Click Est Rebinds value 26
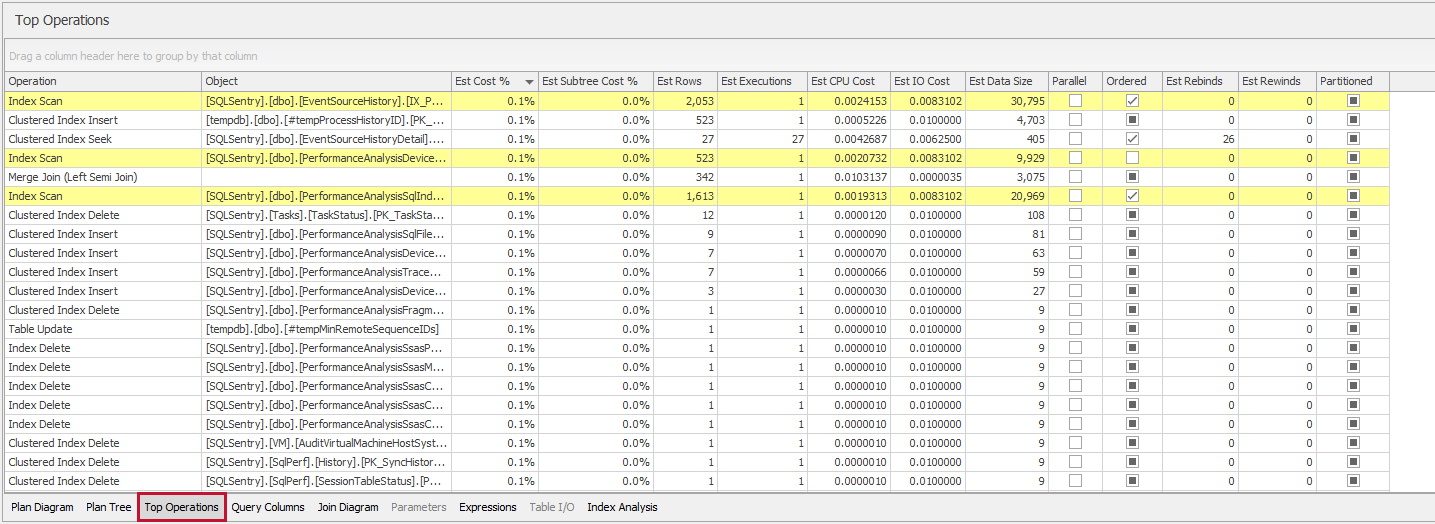This screenshot has height=524, width=1435. (x=1228, y=139)
